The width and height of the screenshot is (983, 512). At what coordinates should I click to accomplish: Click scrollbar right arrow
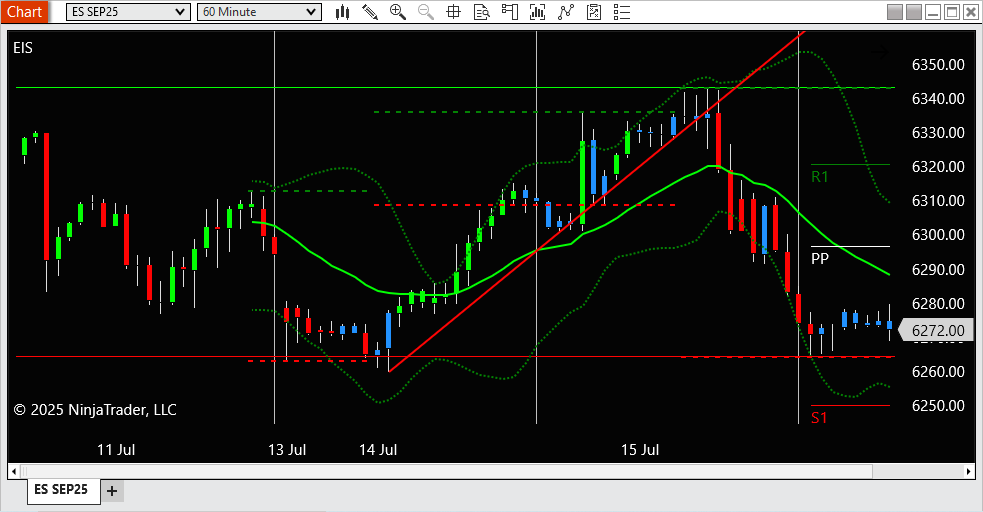tap(969, 471)
